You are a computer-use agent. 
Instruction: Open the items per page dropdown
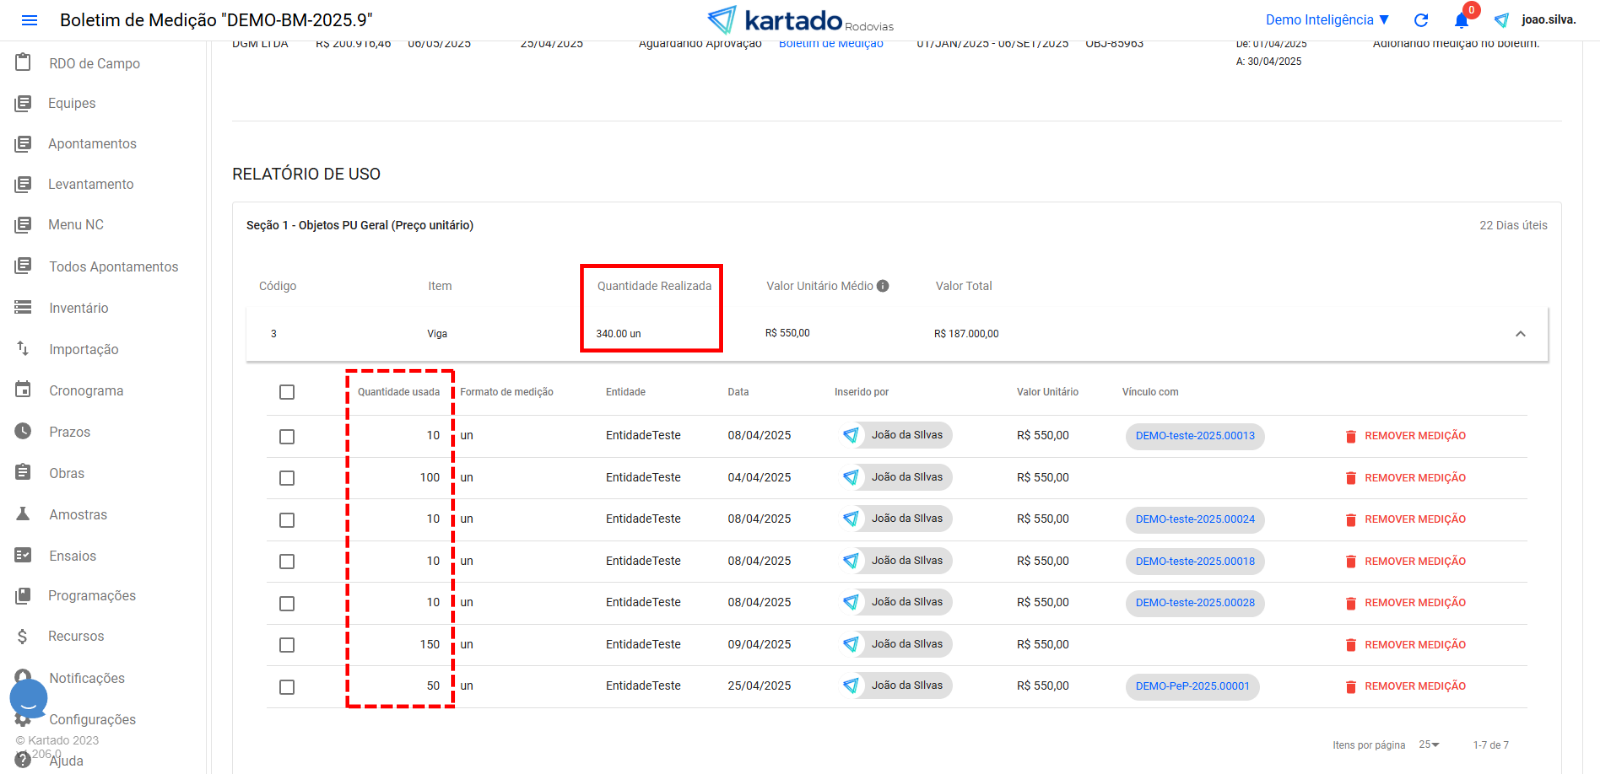tap(1429, 745)
